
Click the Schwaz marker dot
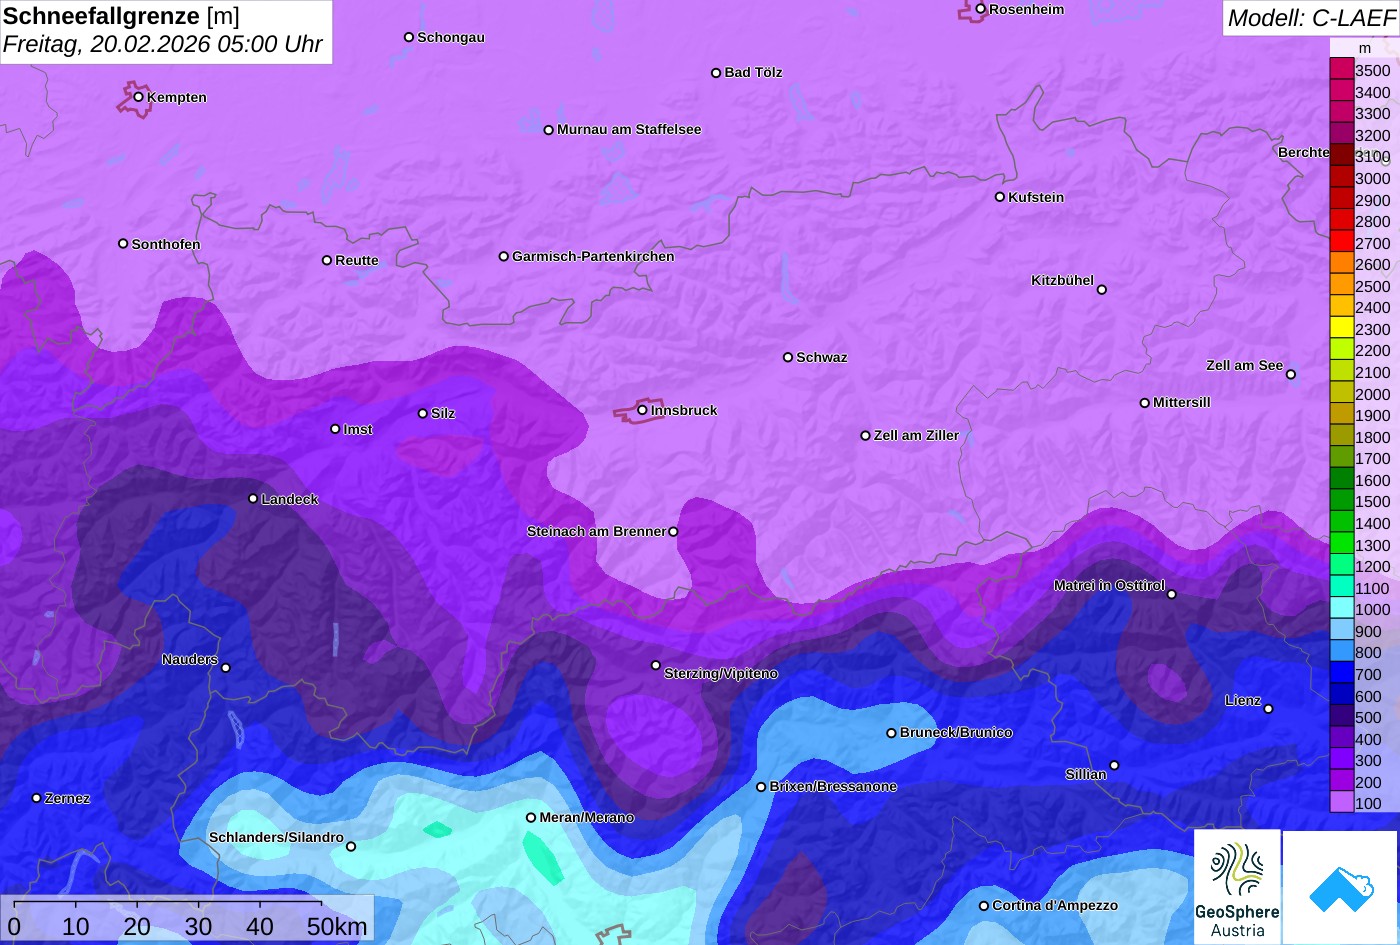tap(788, 357)
